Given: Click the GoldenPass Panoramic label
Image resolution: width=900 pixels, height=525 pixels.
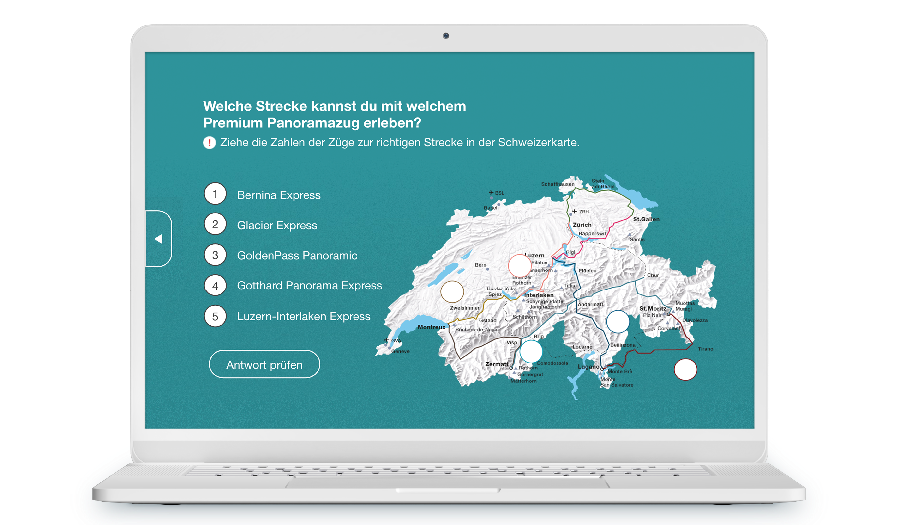Looking at the screenshot, I should [x=297, y=255].
